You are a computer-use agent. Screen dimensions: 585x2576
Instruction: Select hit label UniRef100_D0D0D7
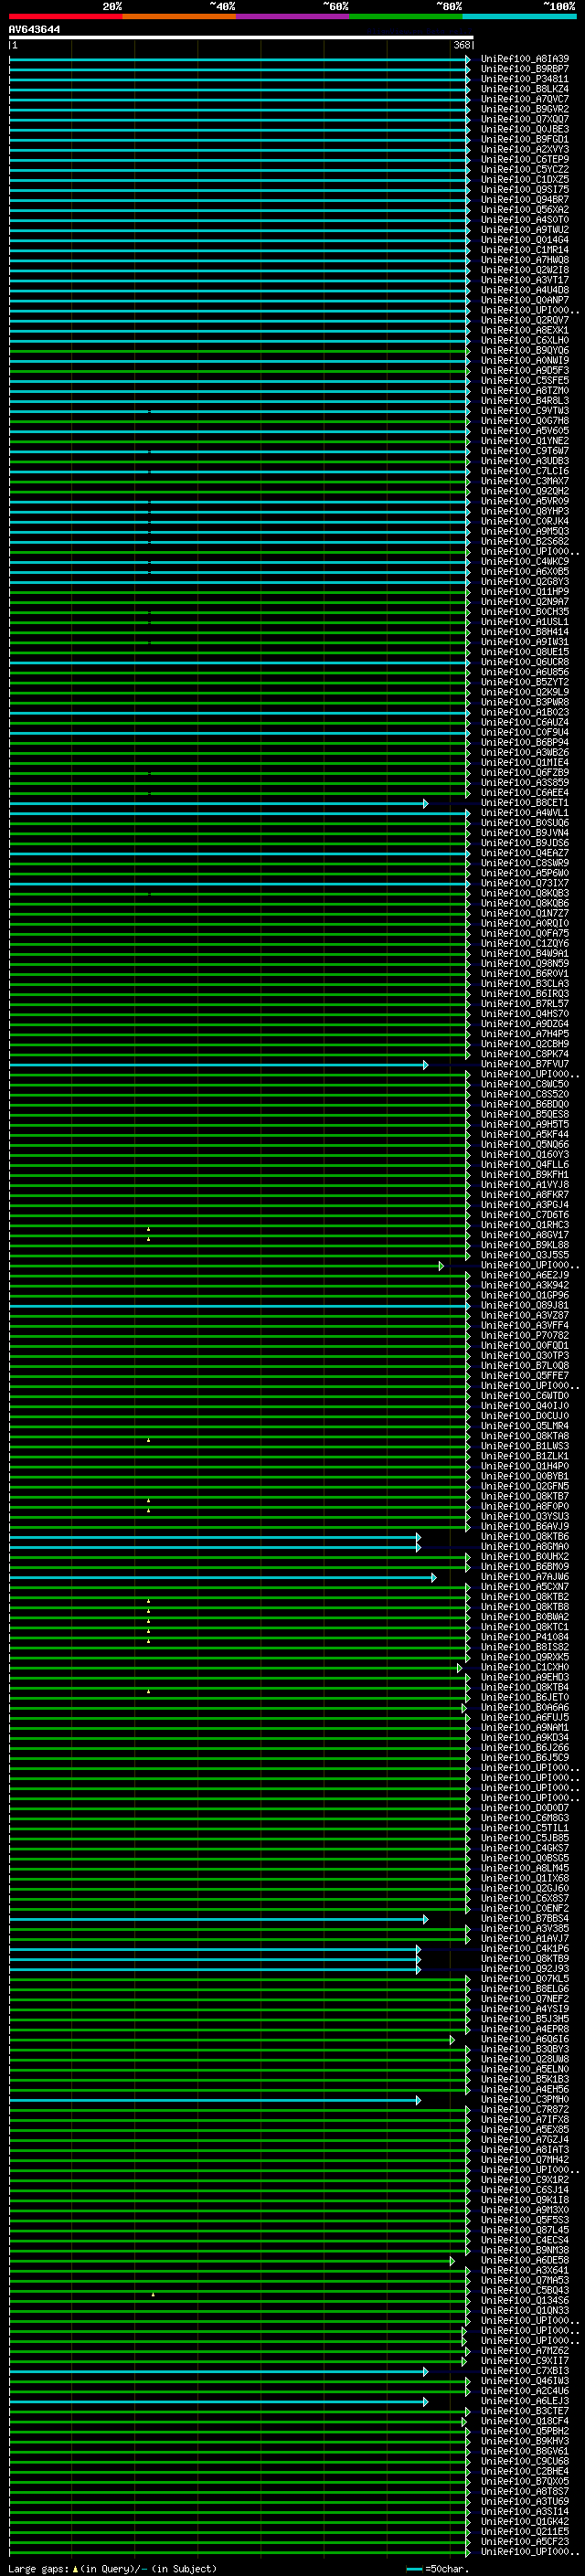525,1808
